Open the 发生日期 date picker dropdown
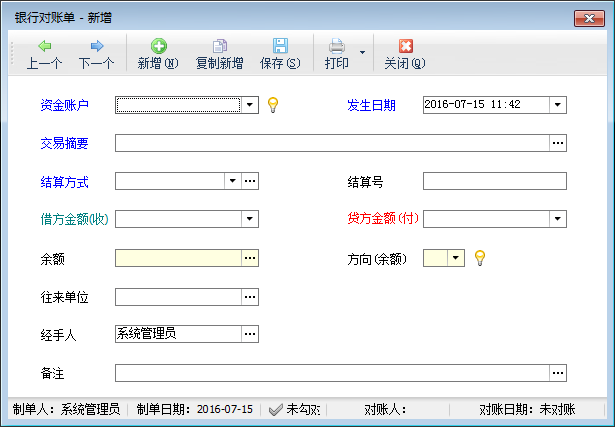This screenshot has width=615, height=427. (557, 104)
